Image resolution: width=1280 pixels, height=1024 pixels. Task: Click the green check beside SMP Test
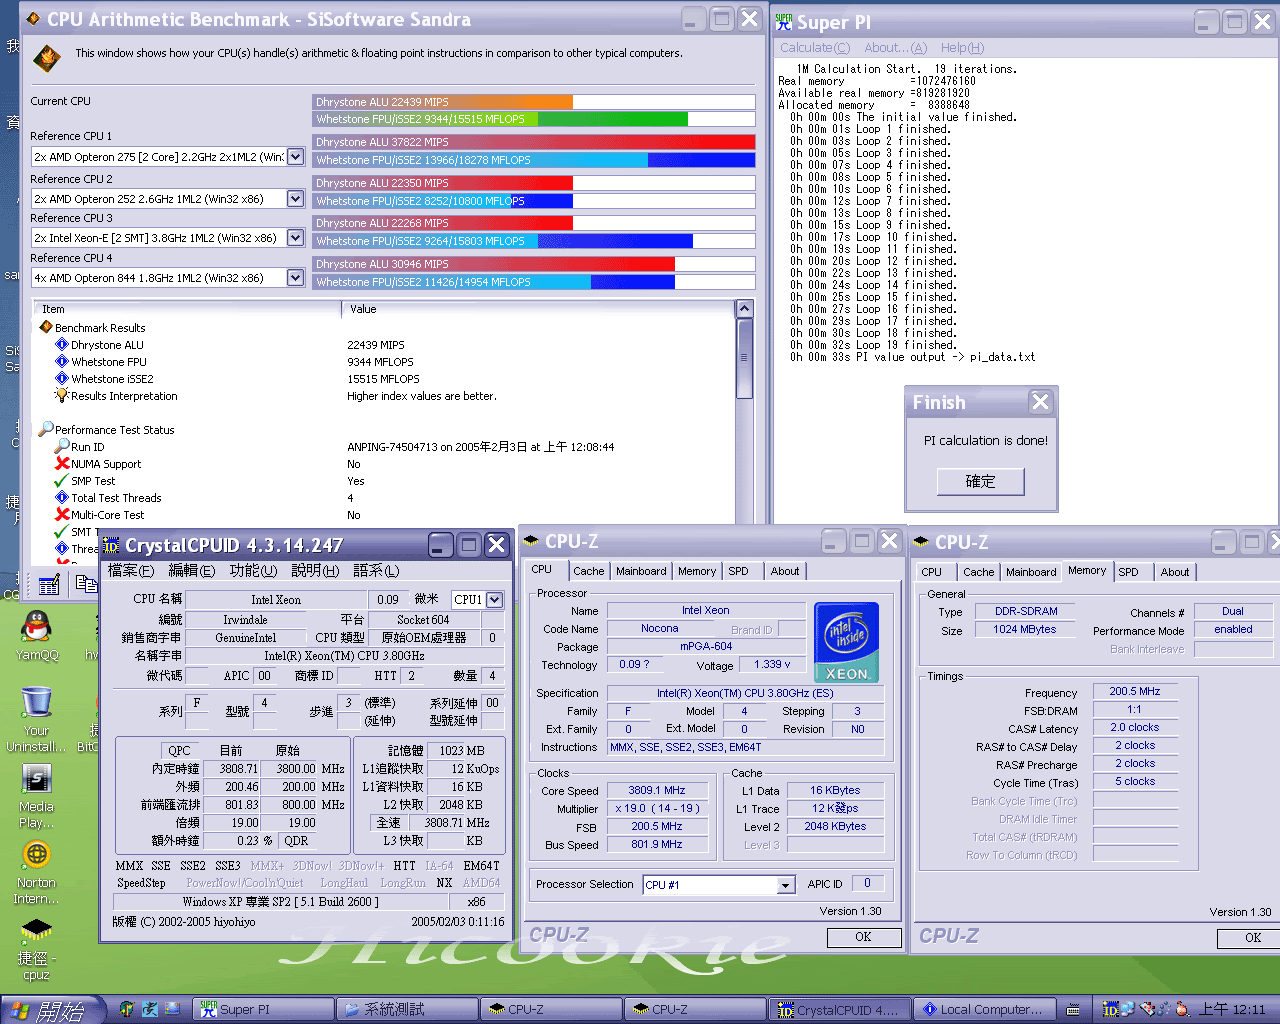[x=62, y=480]
